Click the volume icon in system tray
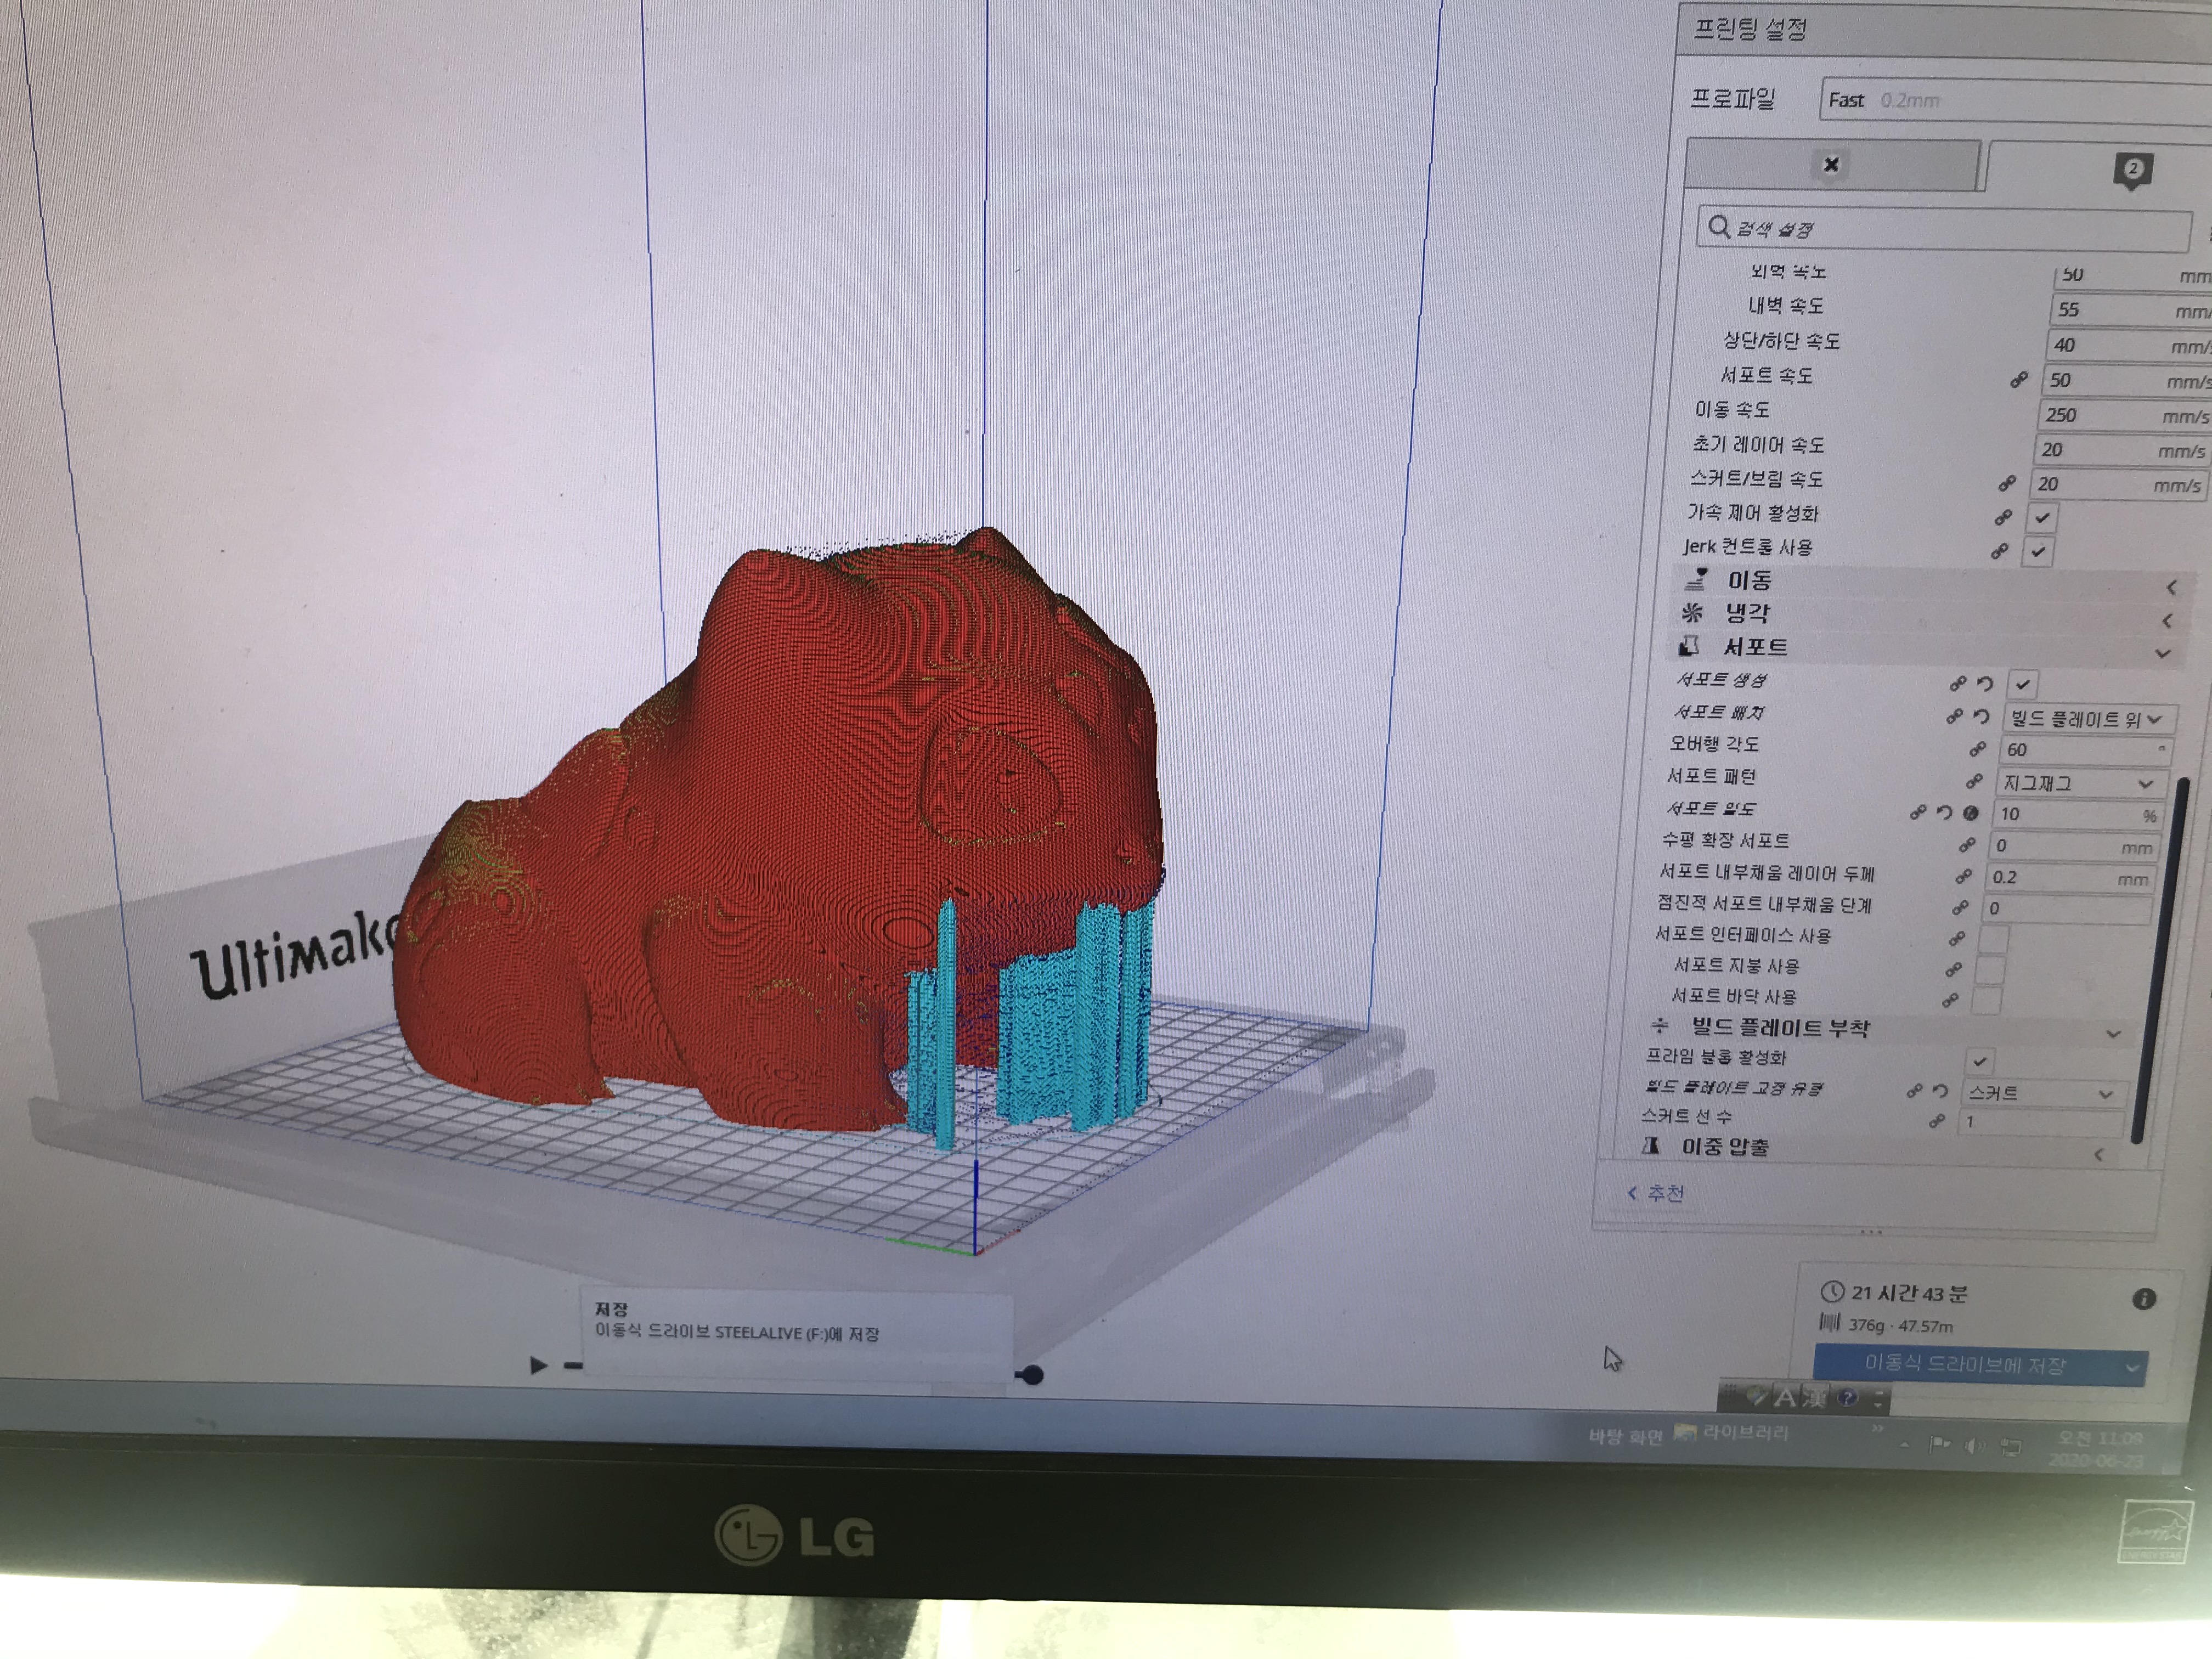Image resolution: width=2212 pixels, height=1659 pixels. click(x=1974, y=1446)
